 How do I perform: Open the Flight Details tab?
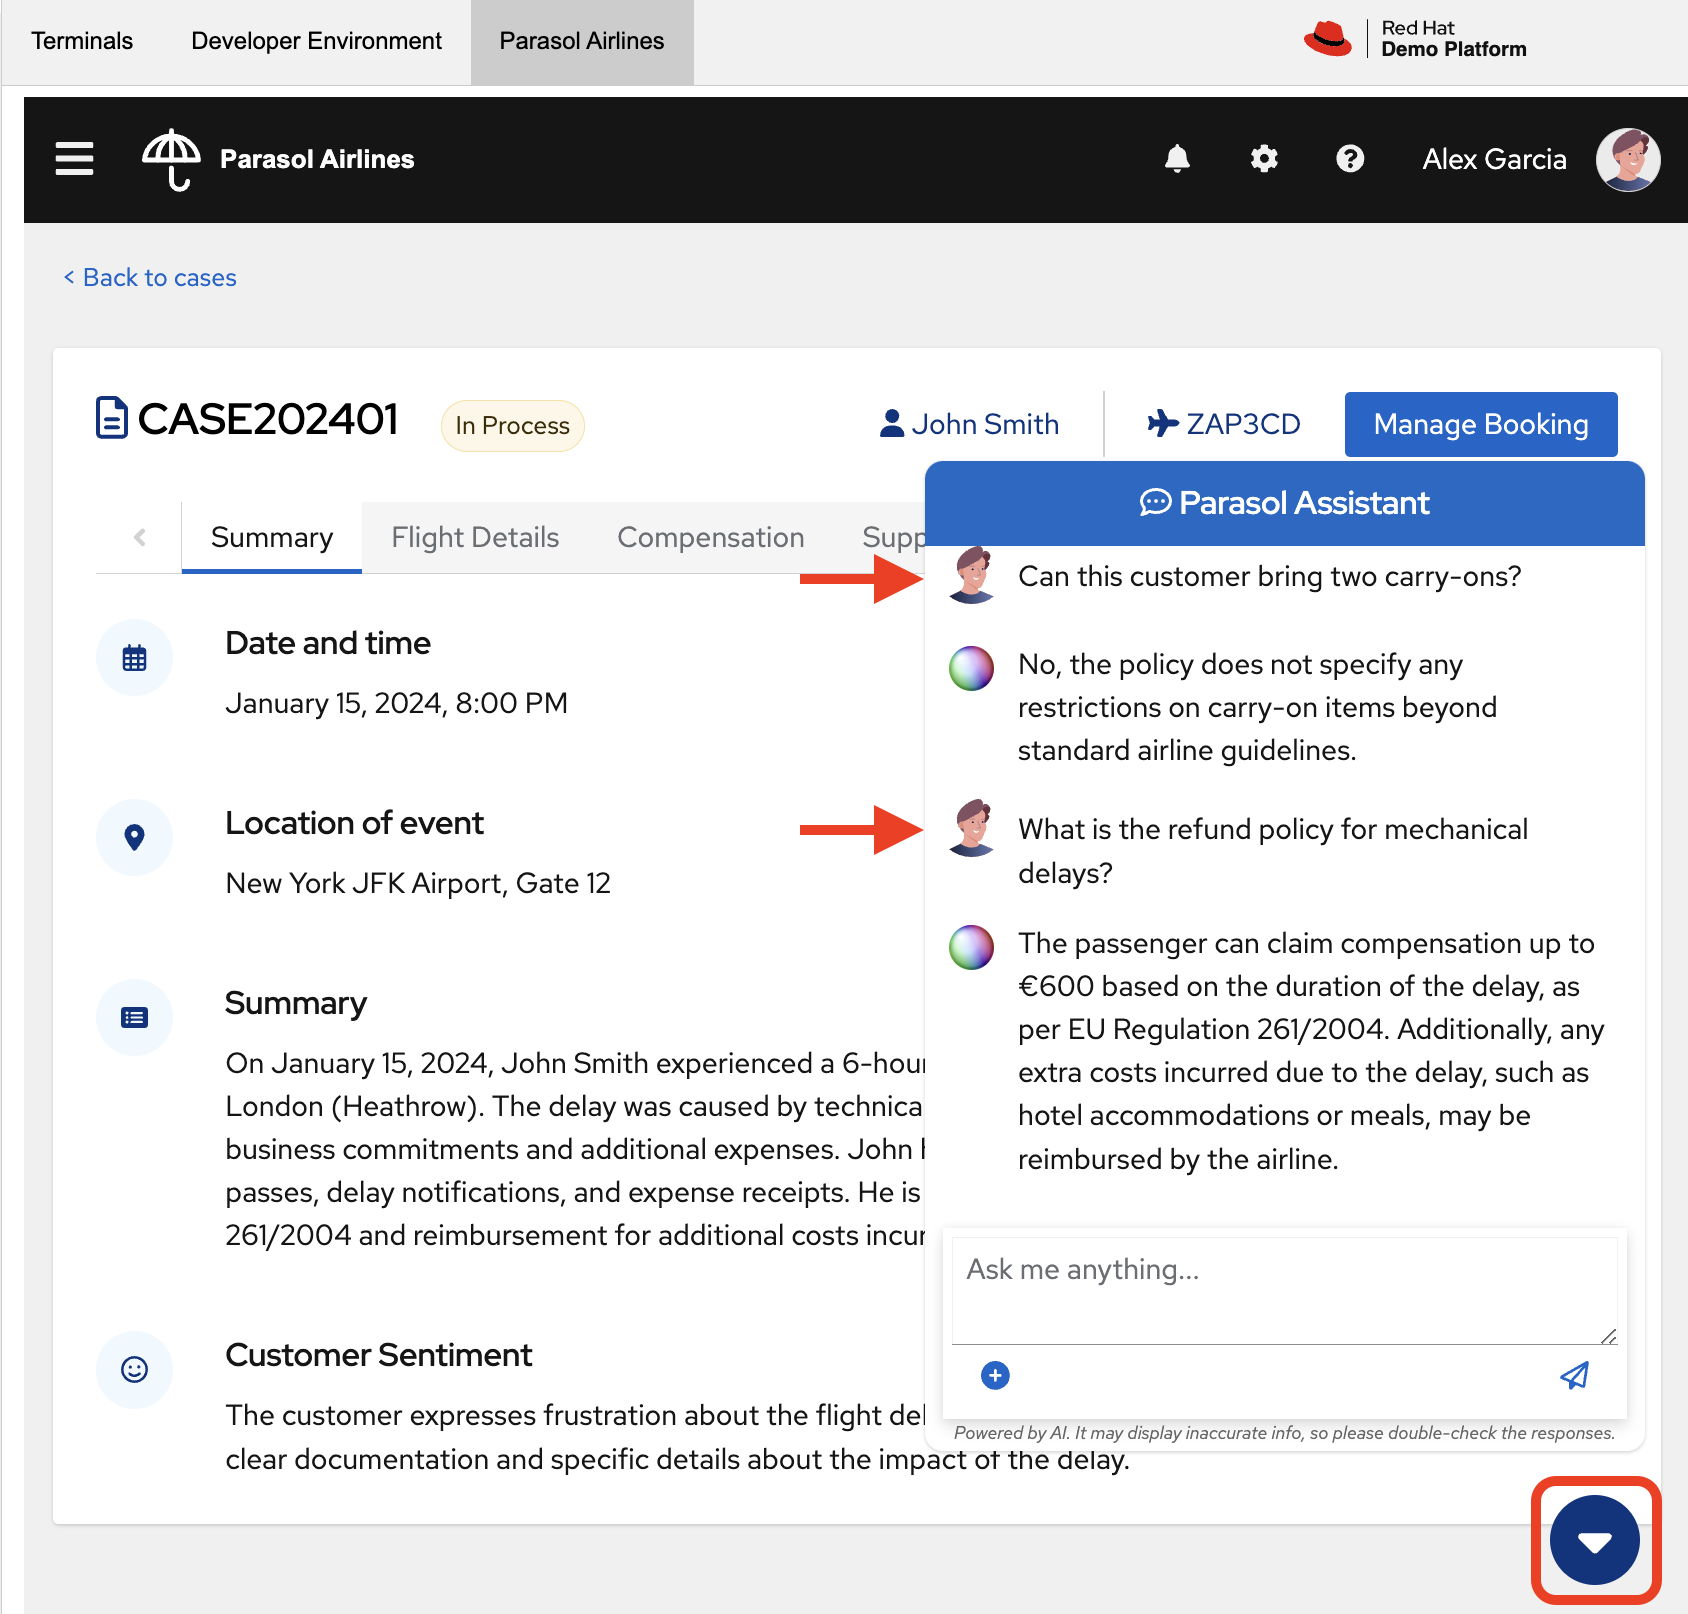coord(475,537)
